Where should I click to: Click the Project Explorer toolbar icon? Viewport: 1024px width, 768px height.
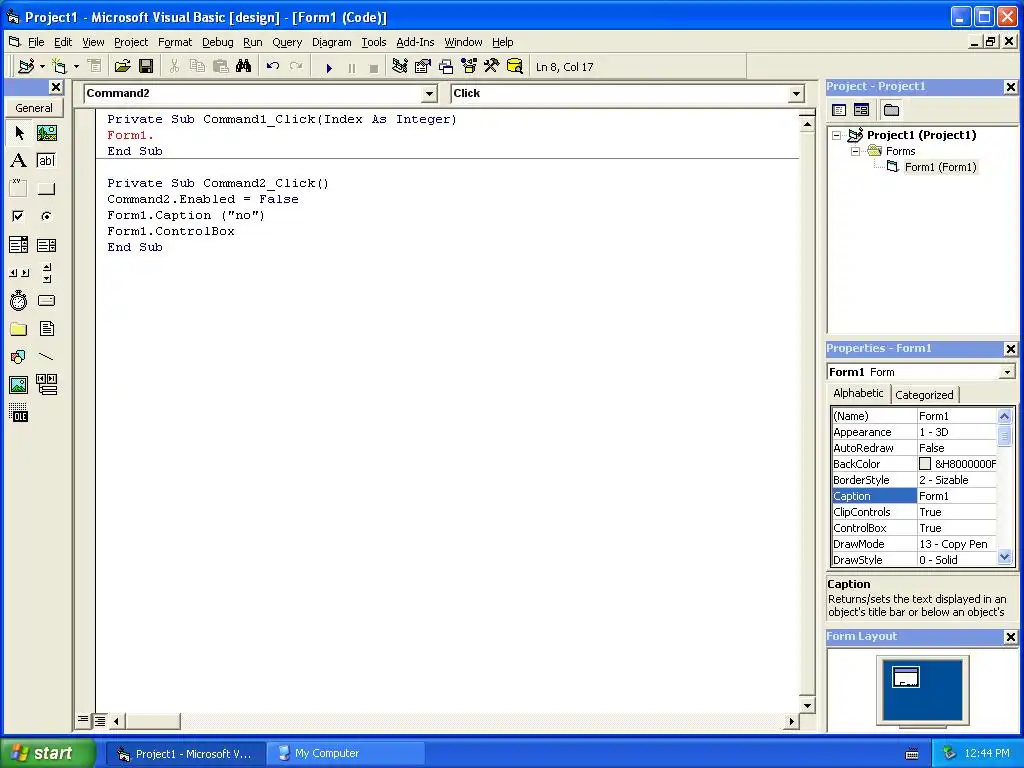coord(400,66)
